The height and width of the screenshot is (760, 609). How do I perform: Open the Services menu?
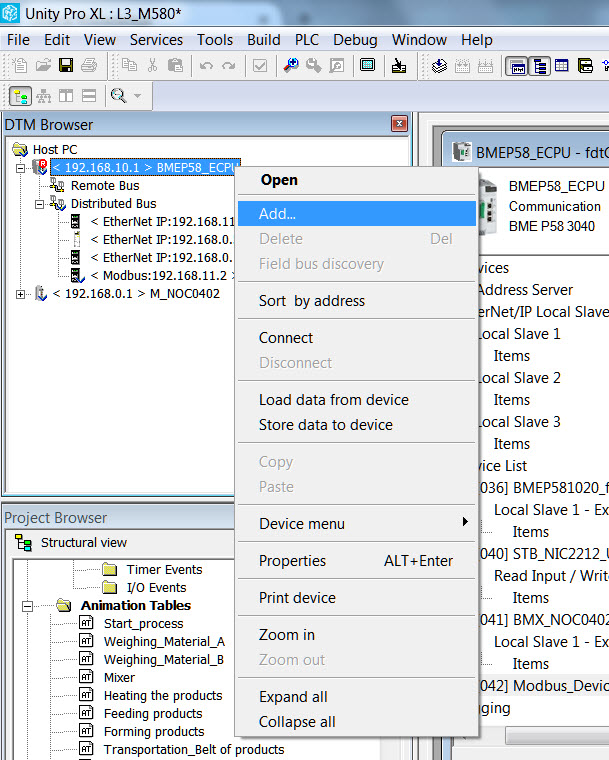point(156,40)
